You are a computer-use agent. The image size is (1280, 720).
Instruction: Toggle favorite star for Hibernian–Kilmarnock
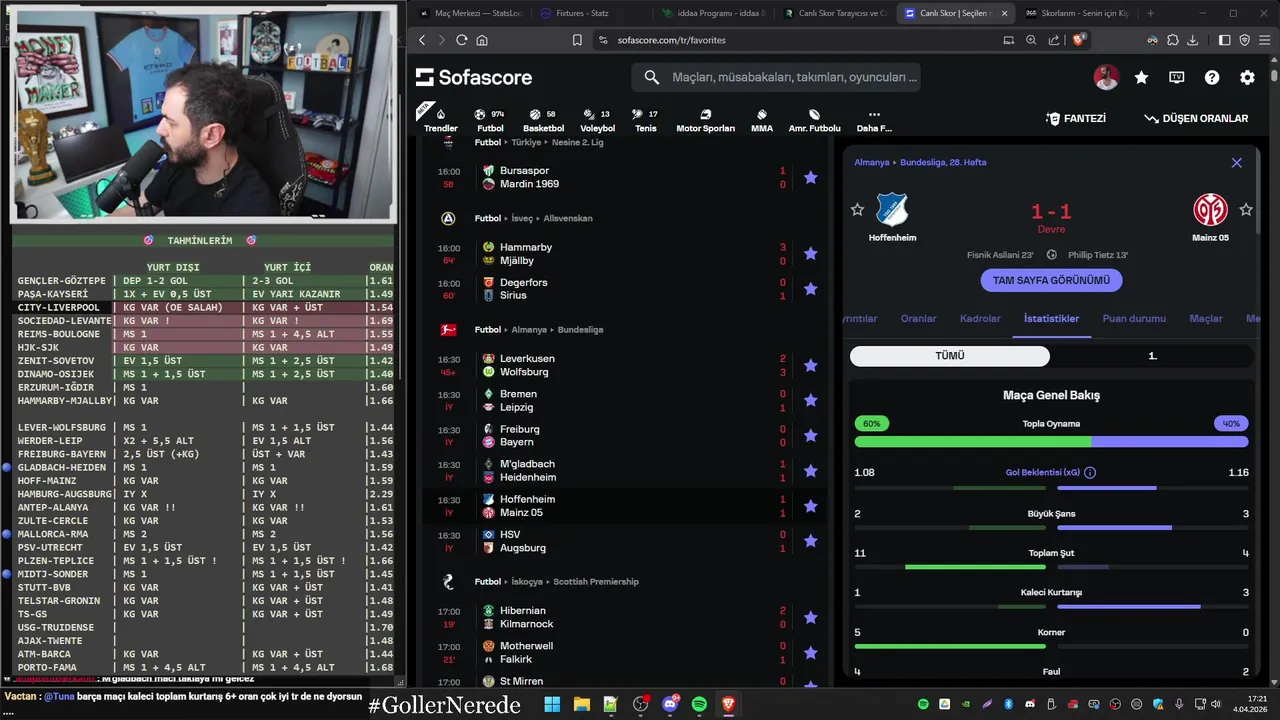(x=811, y=617)
